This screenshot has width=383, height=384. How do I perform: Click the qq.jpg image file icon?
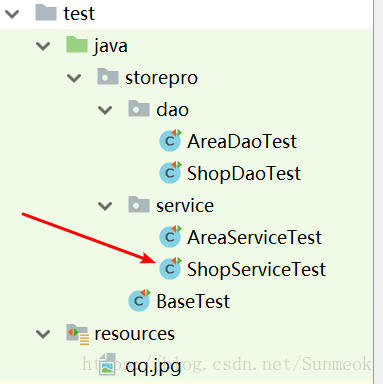pos(107,365)
